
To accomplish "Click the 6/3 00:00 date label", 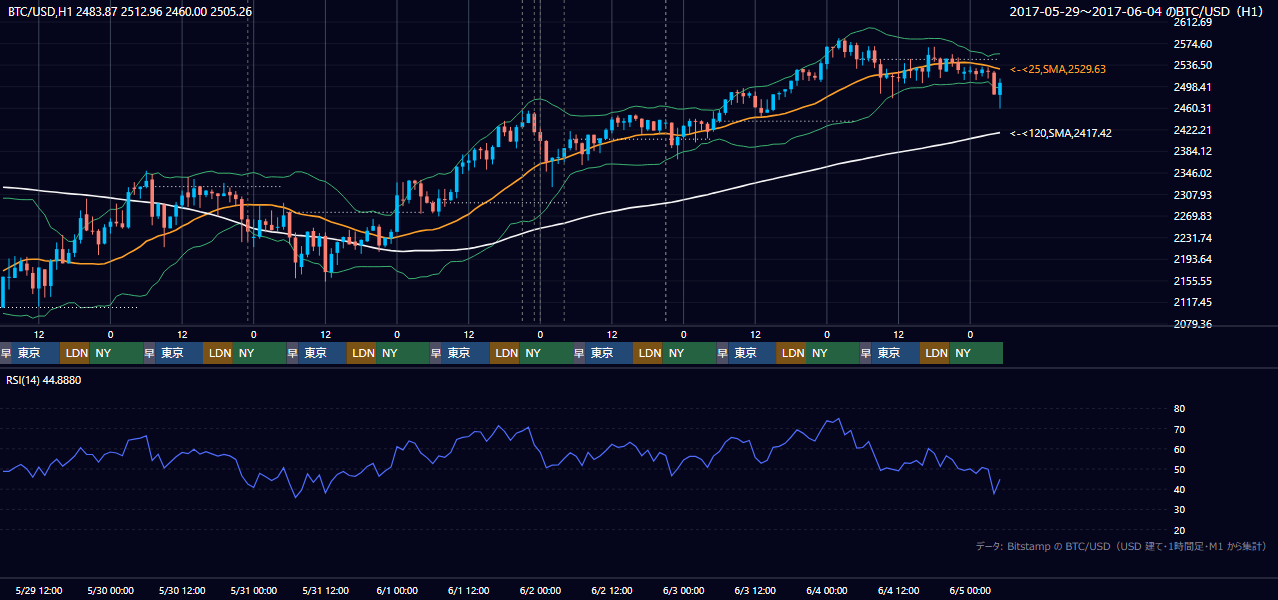I will [x=684, y=590].
